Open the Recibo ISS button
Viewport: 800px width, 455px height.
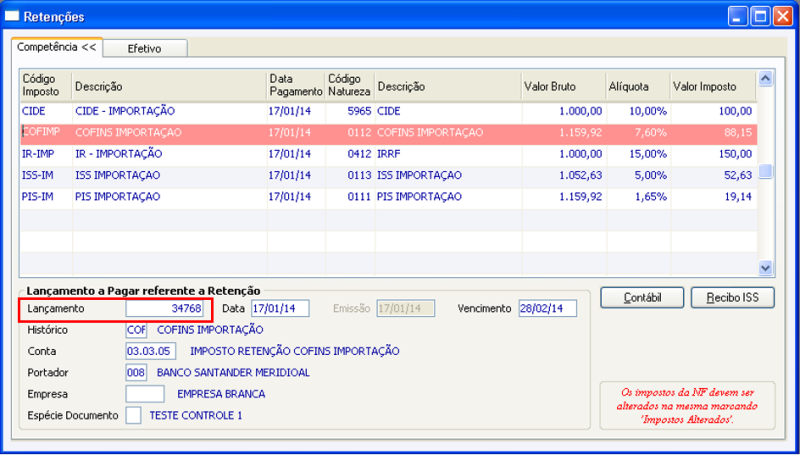click(733, 297)
